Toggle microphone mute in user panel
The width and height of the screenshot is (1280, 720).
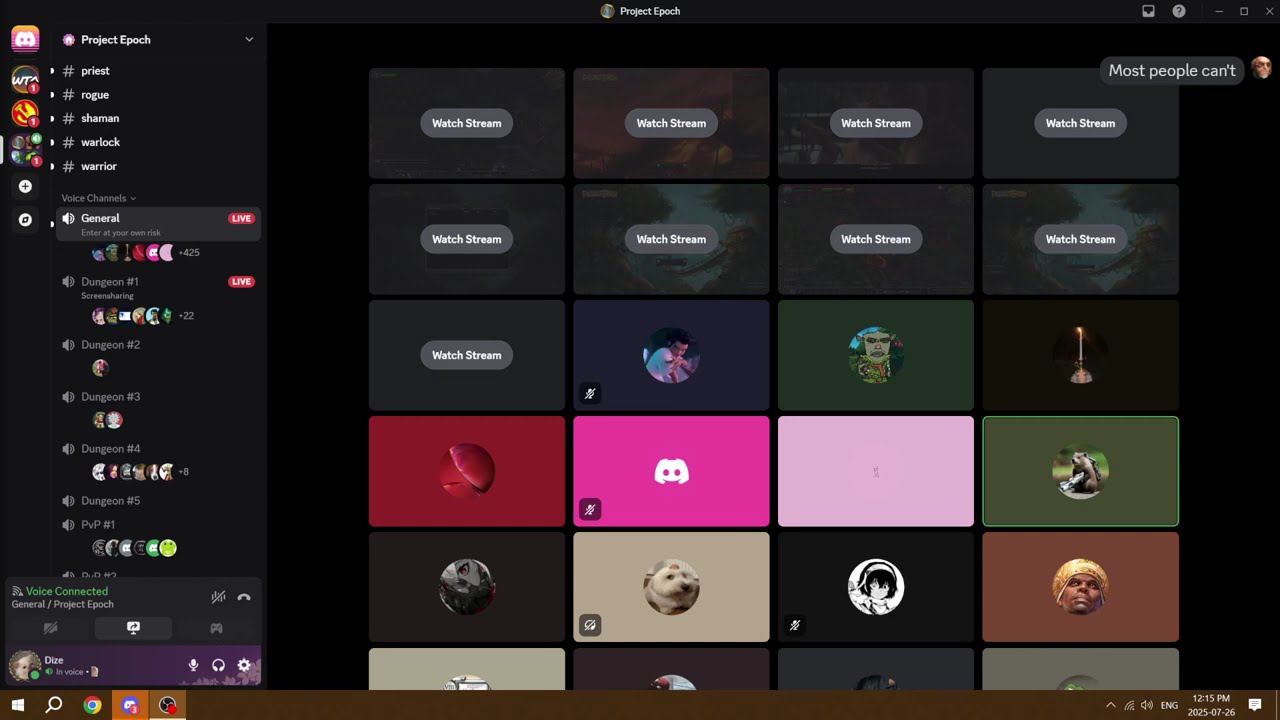pos(193,665)
